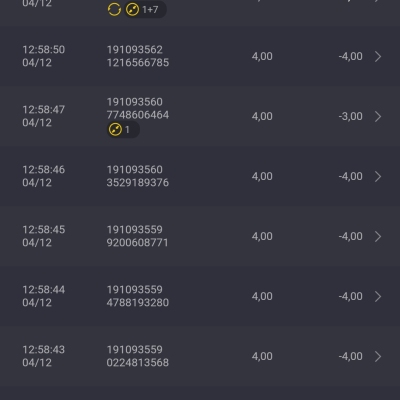The width and height of the screenshot is (400, 400).
Task: Select the bet ID 4788193280
Action: 138,303
